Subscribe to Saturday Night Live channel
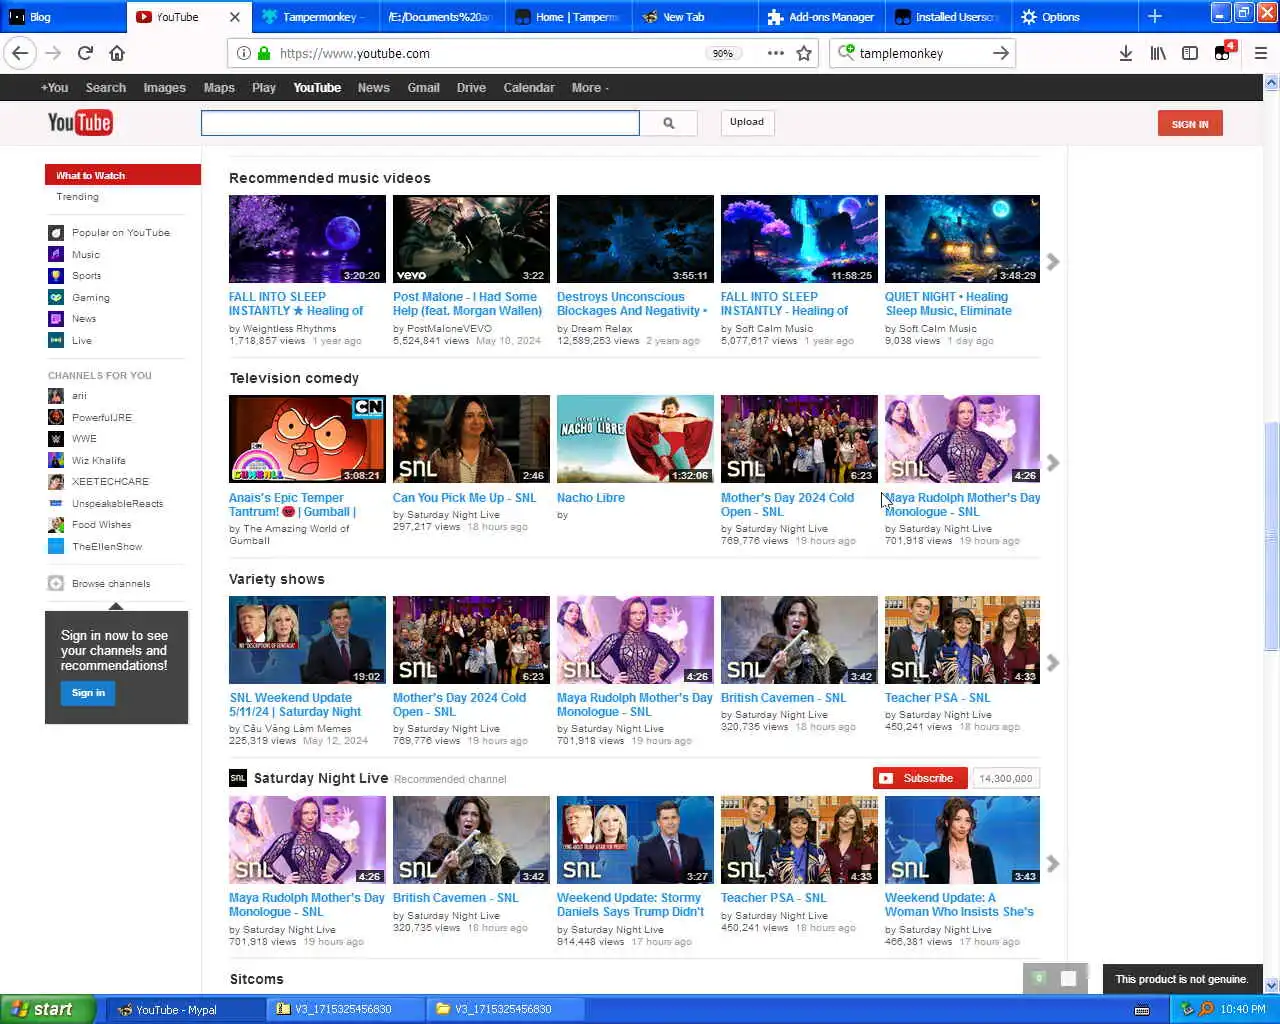Viewport: 1280px width, 1024px height. coord(920,778)
